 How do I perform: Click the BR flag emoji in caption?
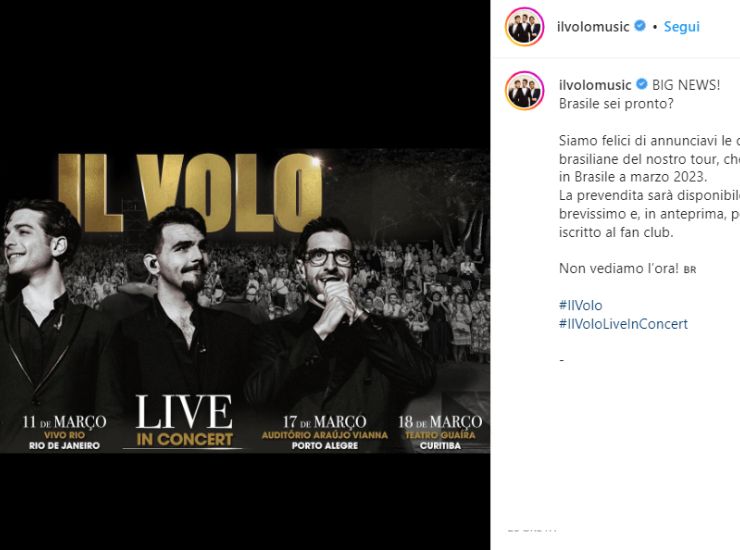coord(690,270)
